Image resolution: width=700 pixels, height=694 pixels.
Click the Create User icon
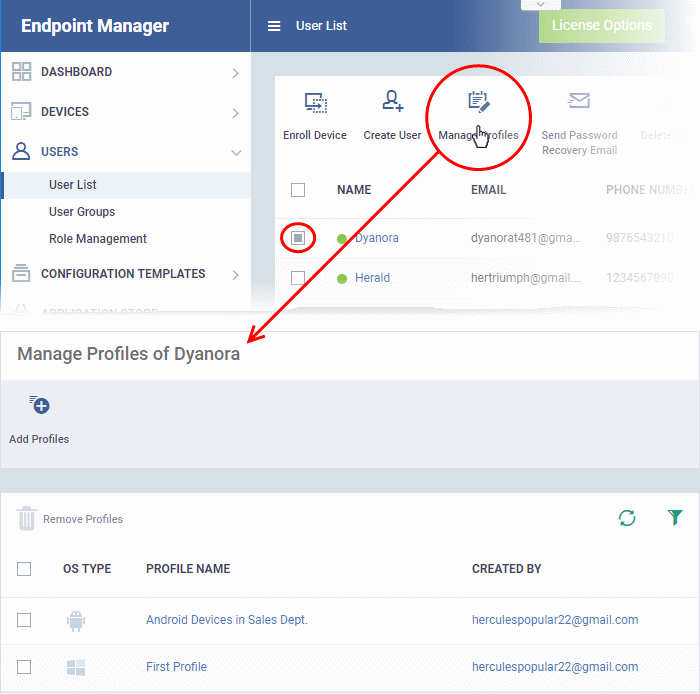pos(392,101)
